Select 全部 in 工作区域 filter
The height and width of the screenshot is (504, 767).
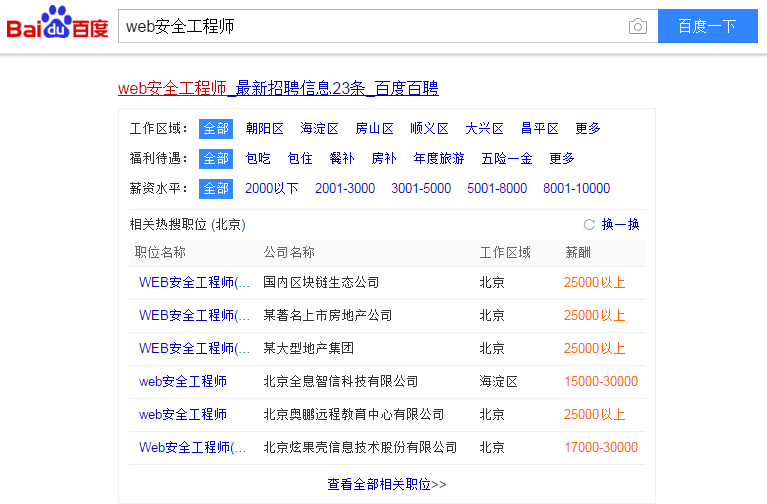[x=216, y=129]
